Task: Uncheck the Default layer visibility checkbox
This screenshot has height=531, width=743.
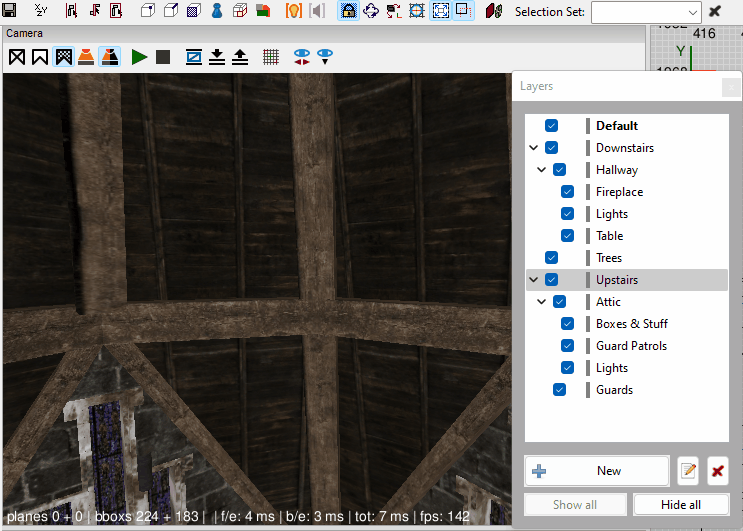Action: [551, 126]
